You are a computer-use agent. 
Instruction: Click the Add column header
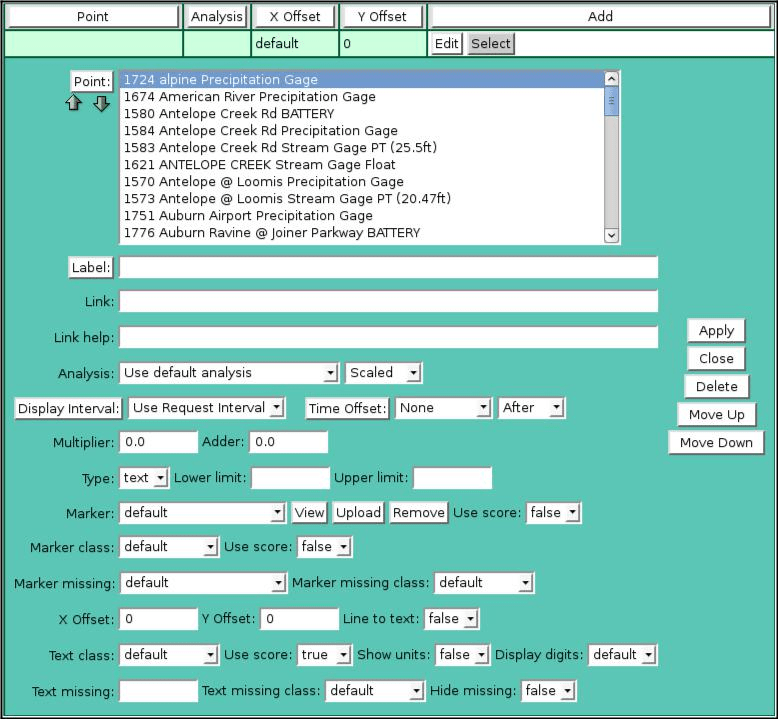pyautogui.click(x=600, y=16)
